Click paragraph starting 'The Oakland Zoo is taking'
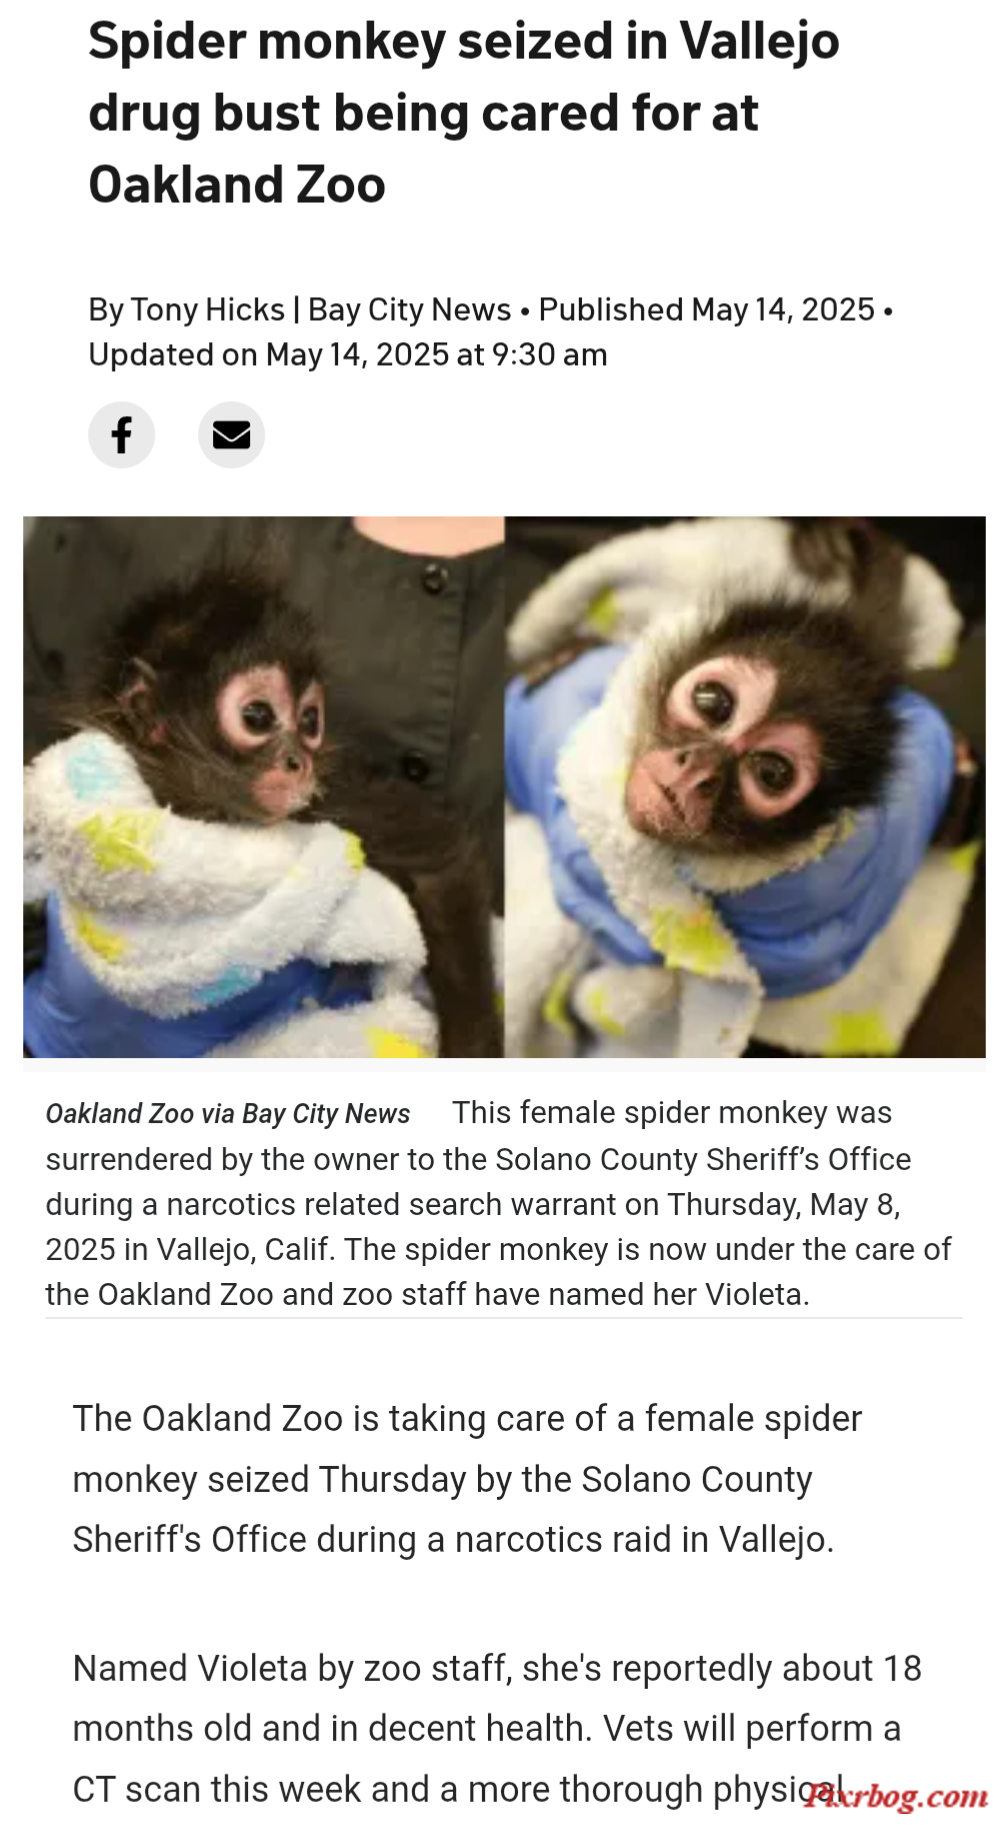Image resolution: width=1008 pixels, height=1829 pixels. 467,1479
